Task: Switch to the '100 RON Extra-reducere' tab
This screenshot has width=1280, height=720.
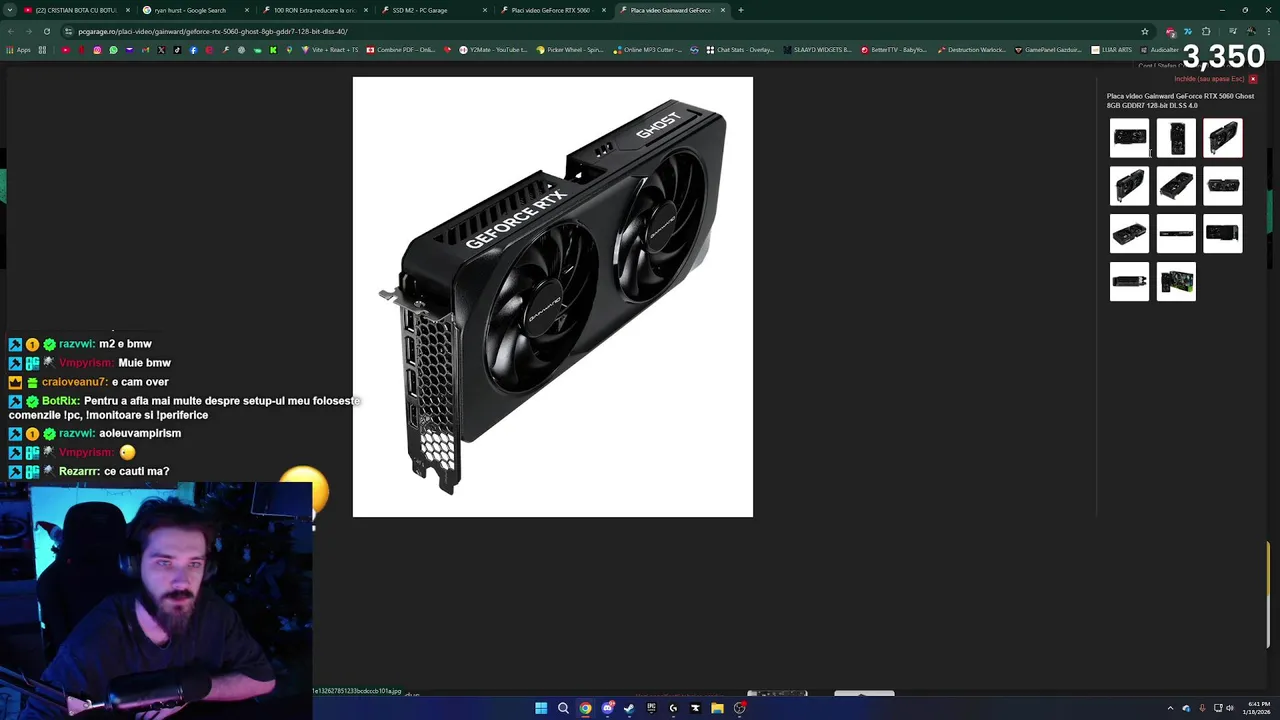Action: (x=315, y=10)
